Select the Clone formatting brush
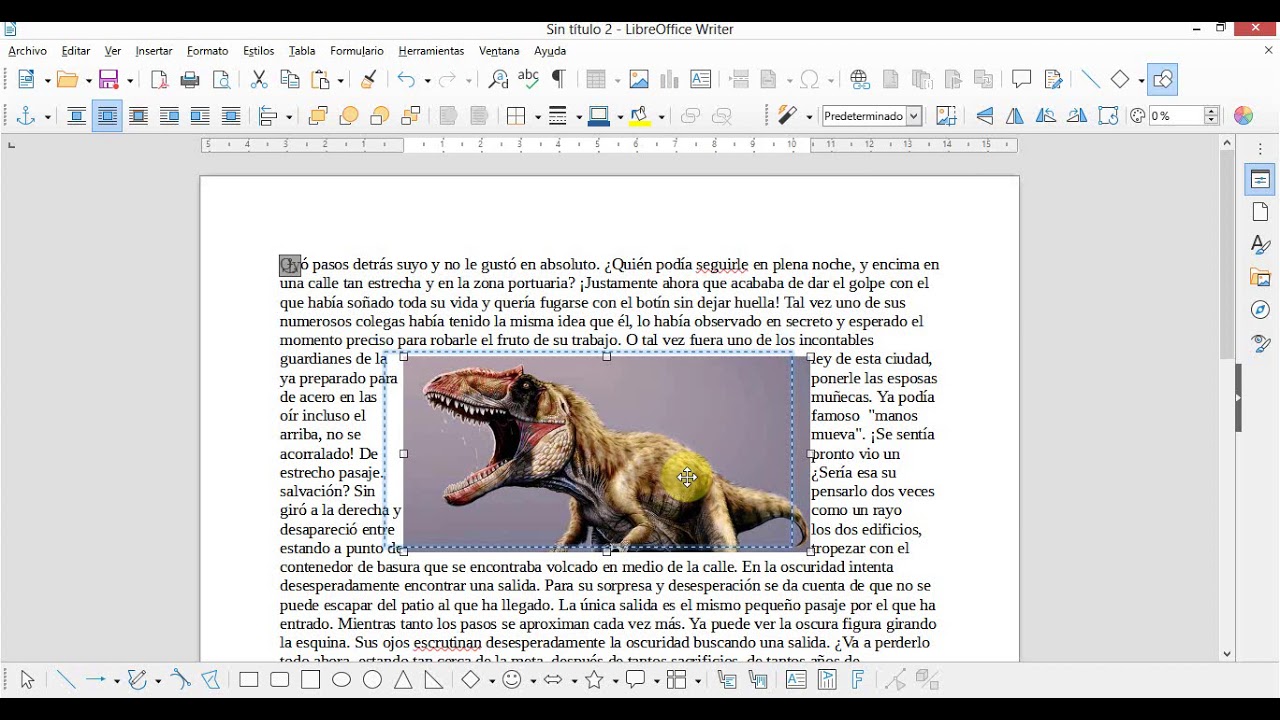Viewport: 1280px width, 720px height. click(x=369, y=80)
